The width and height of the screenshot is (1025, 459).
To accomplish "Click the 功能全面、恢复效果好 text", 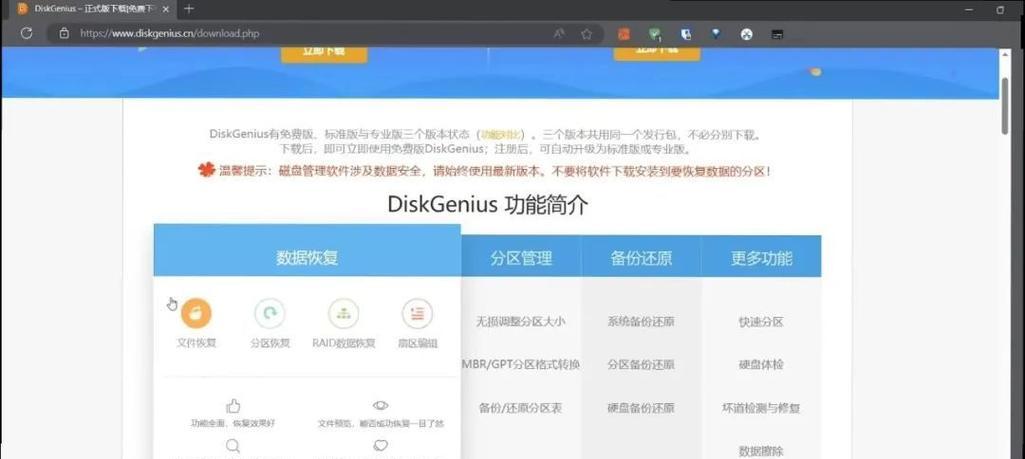I will coord(233,424).
